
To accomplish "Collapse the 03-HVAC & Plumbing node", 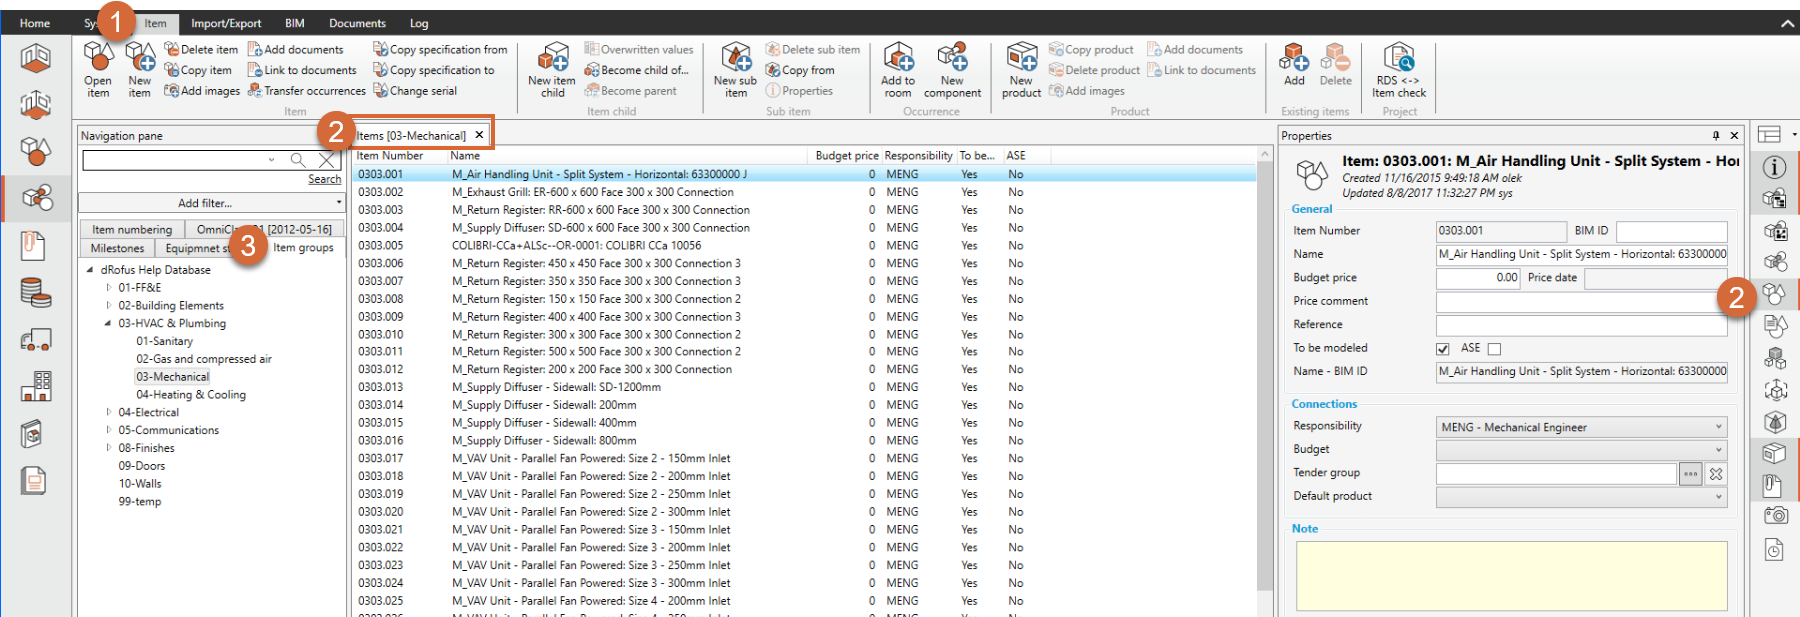I will tap(108, 323).
